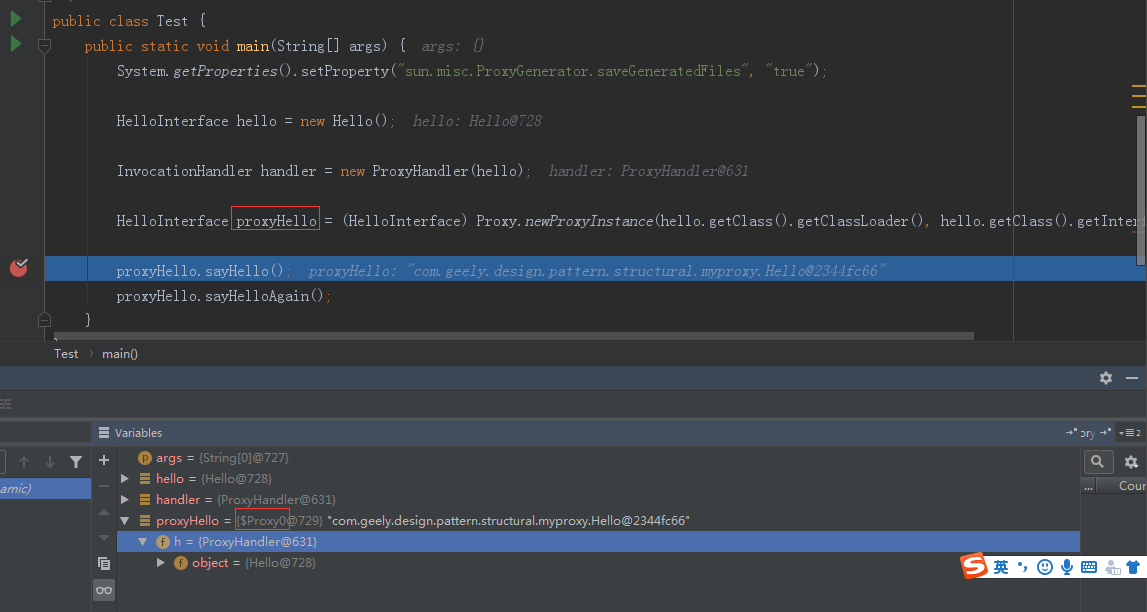
Task: Click the setProperty call in code
Action: pos(344,71)
